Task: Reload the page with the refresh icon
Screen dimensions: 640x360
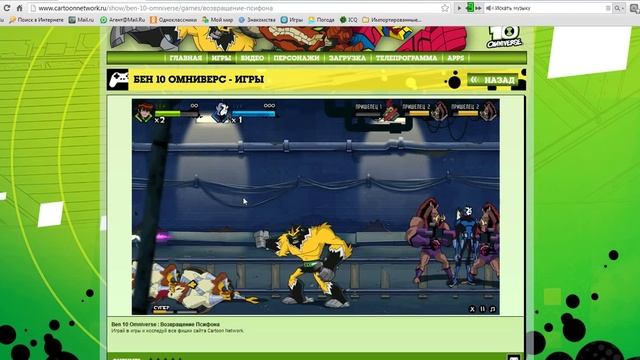Action: click(x=6, y=8)
